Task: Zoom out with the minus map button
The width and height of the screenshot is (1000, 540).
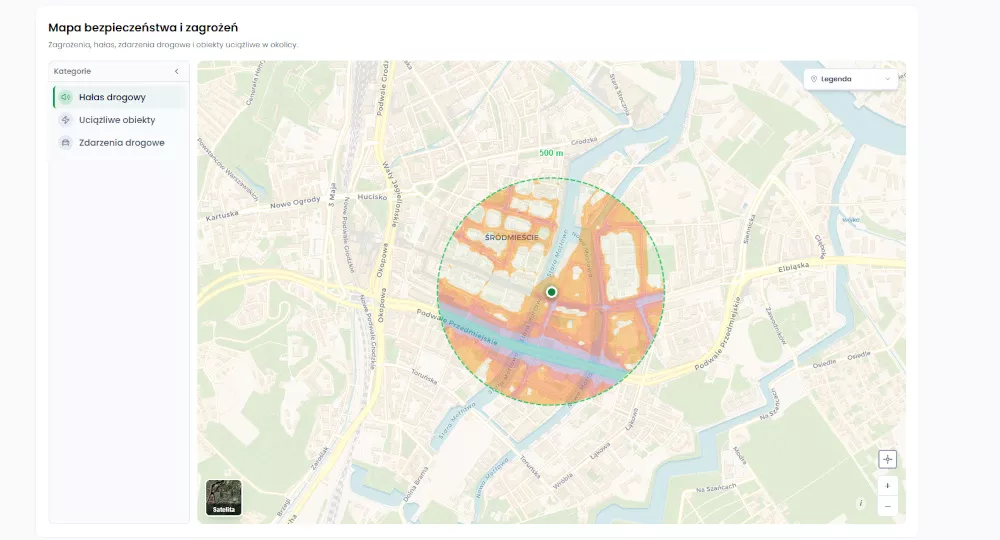Action: [887, 506]
